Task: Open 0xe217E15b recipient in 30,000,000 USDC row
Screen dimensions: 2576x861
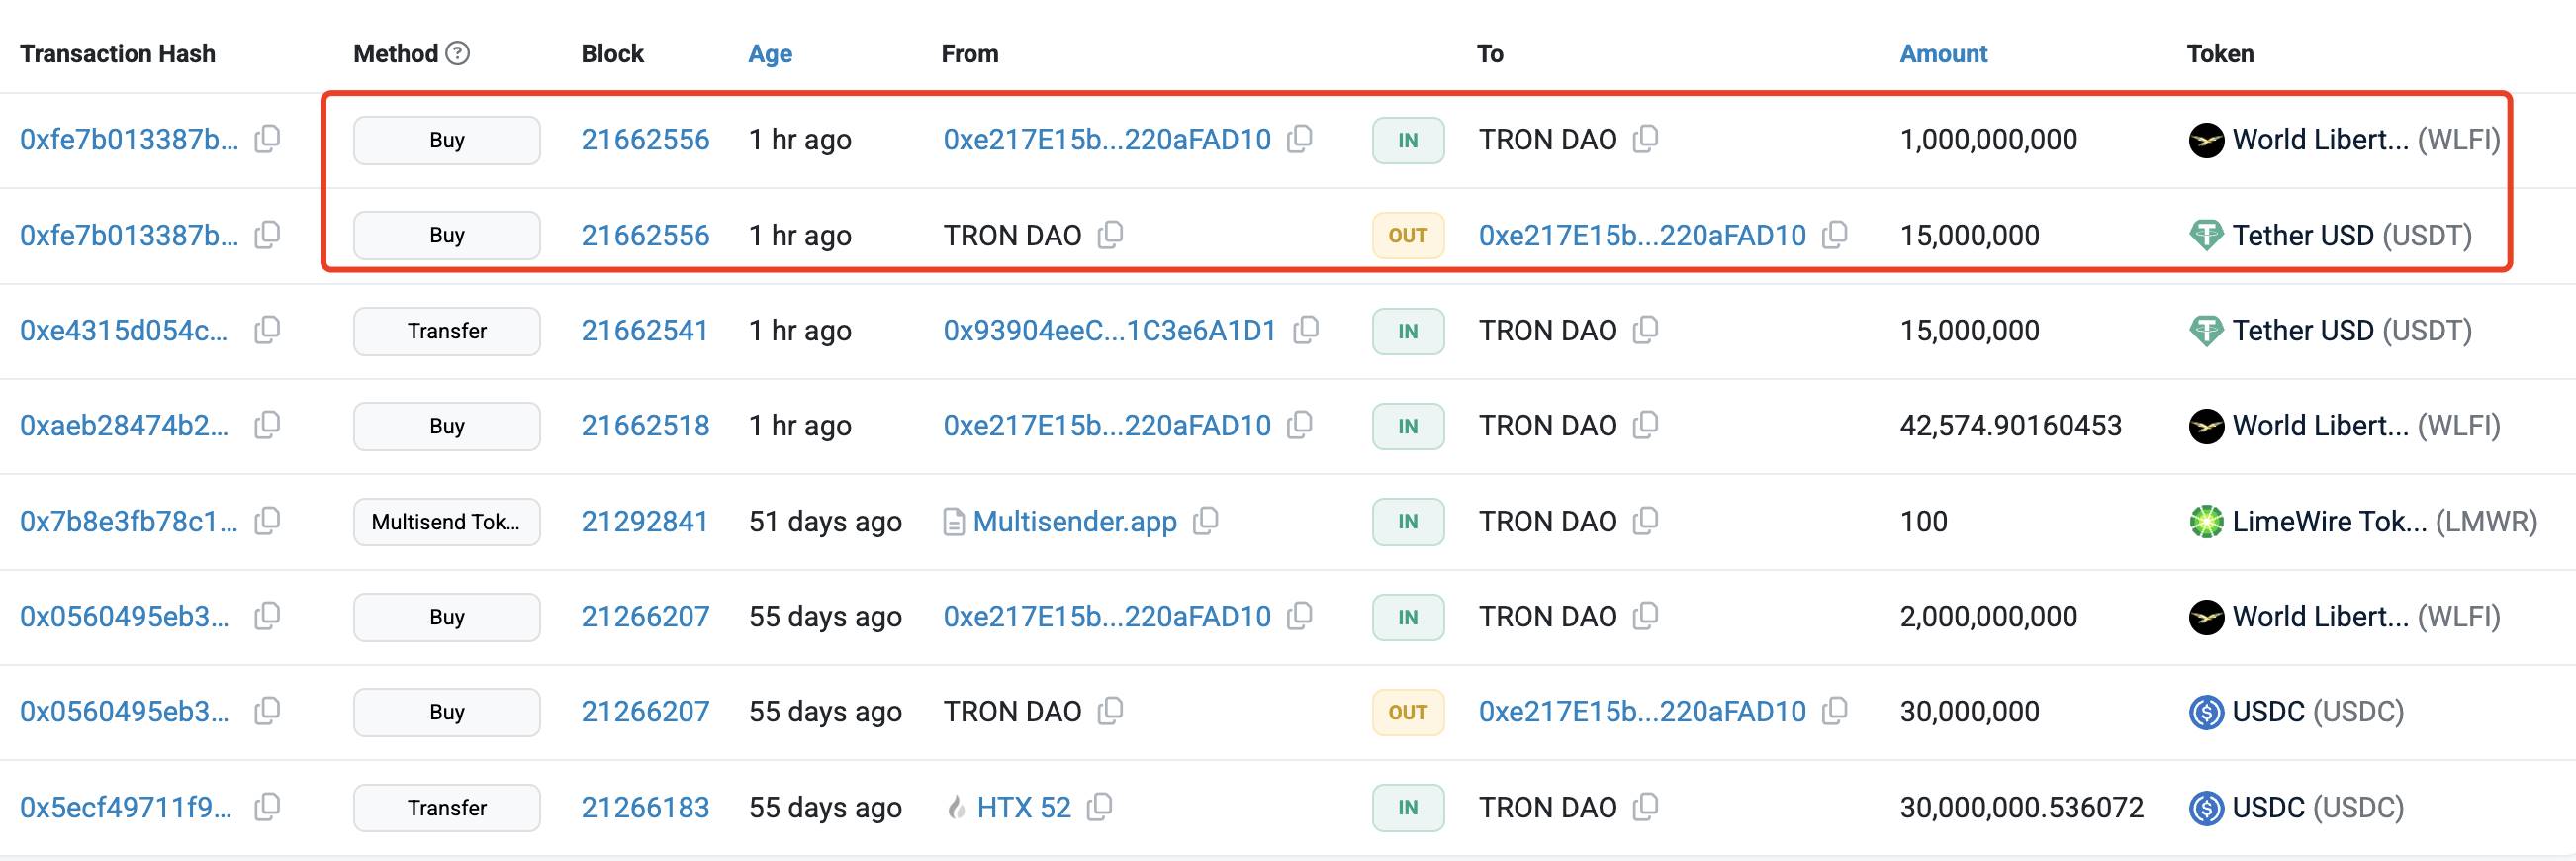Action: (1642, 711)
